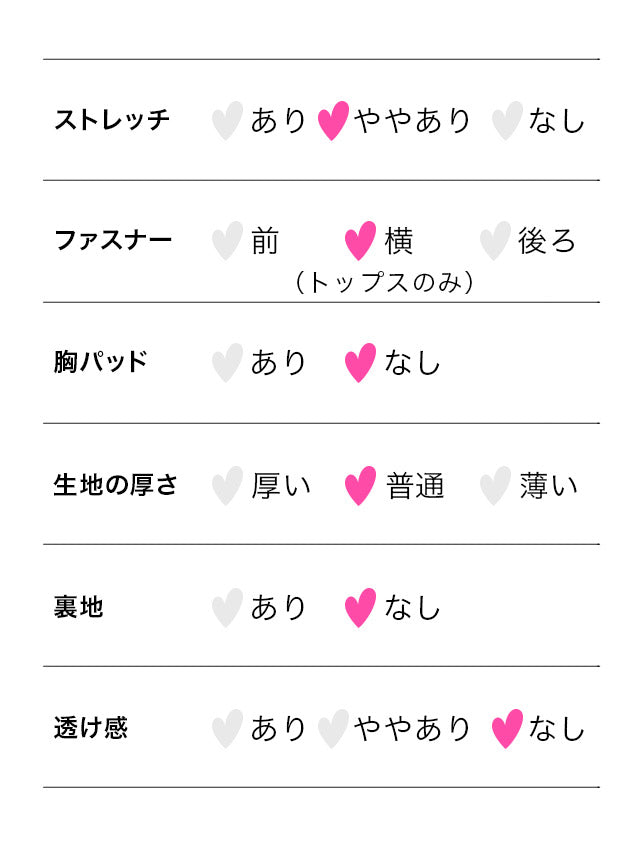The width and height of the screenshot is (640, 854).
Task: Select the 厚い heart for 生地の厚さ
Action: [x=228, y=486]
